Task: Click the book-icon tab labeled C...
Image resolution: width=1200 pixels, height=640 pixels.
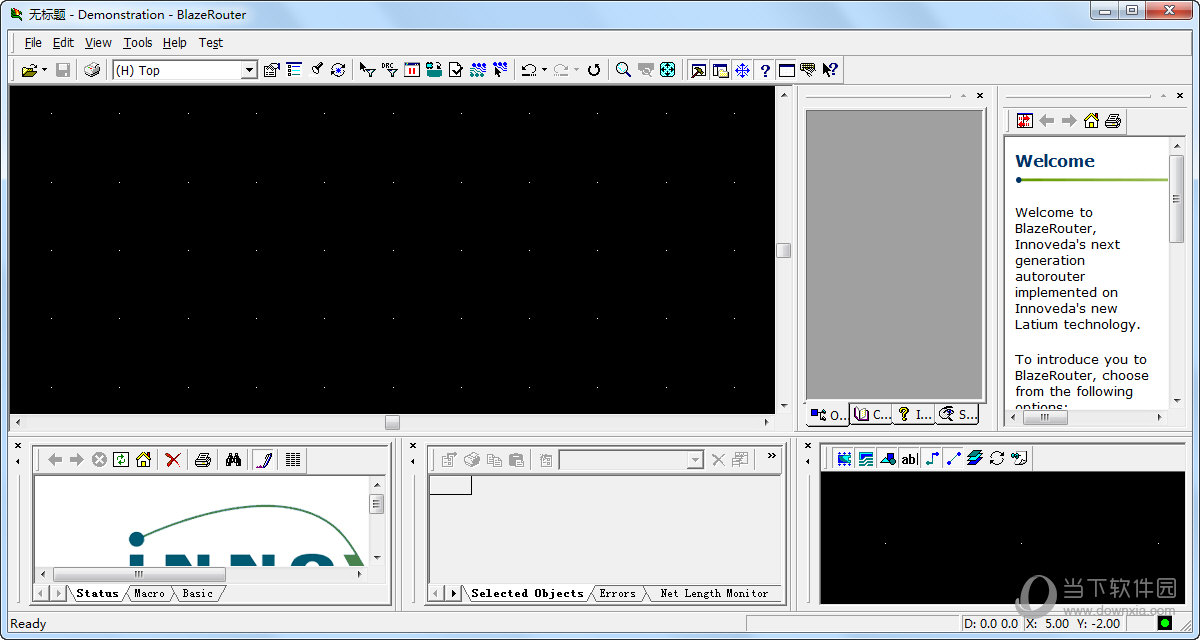Action: point(871,414)
